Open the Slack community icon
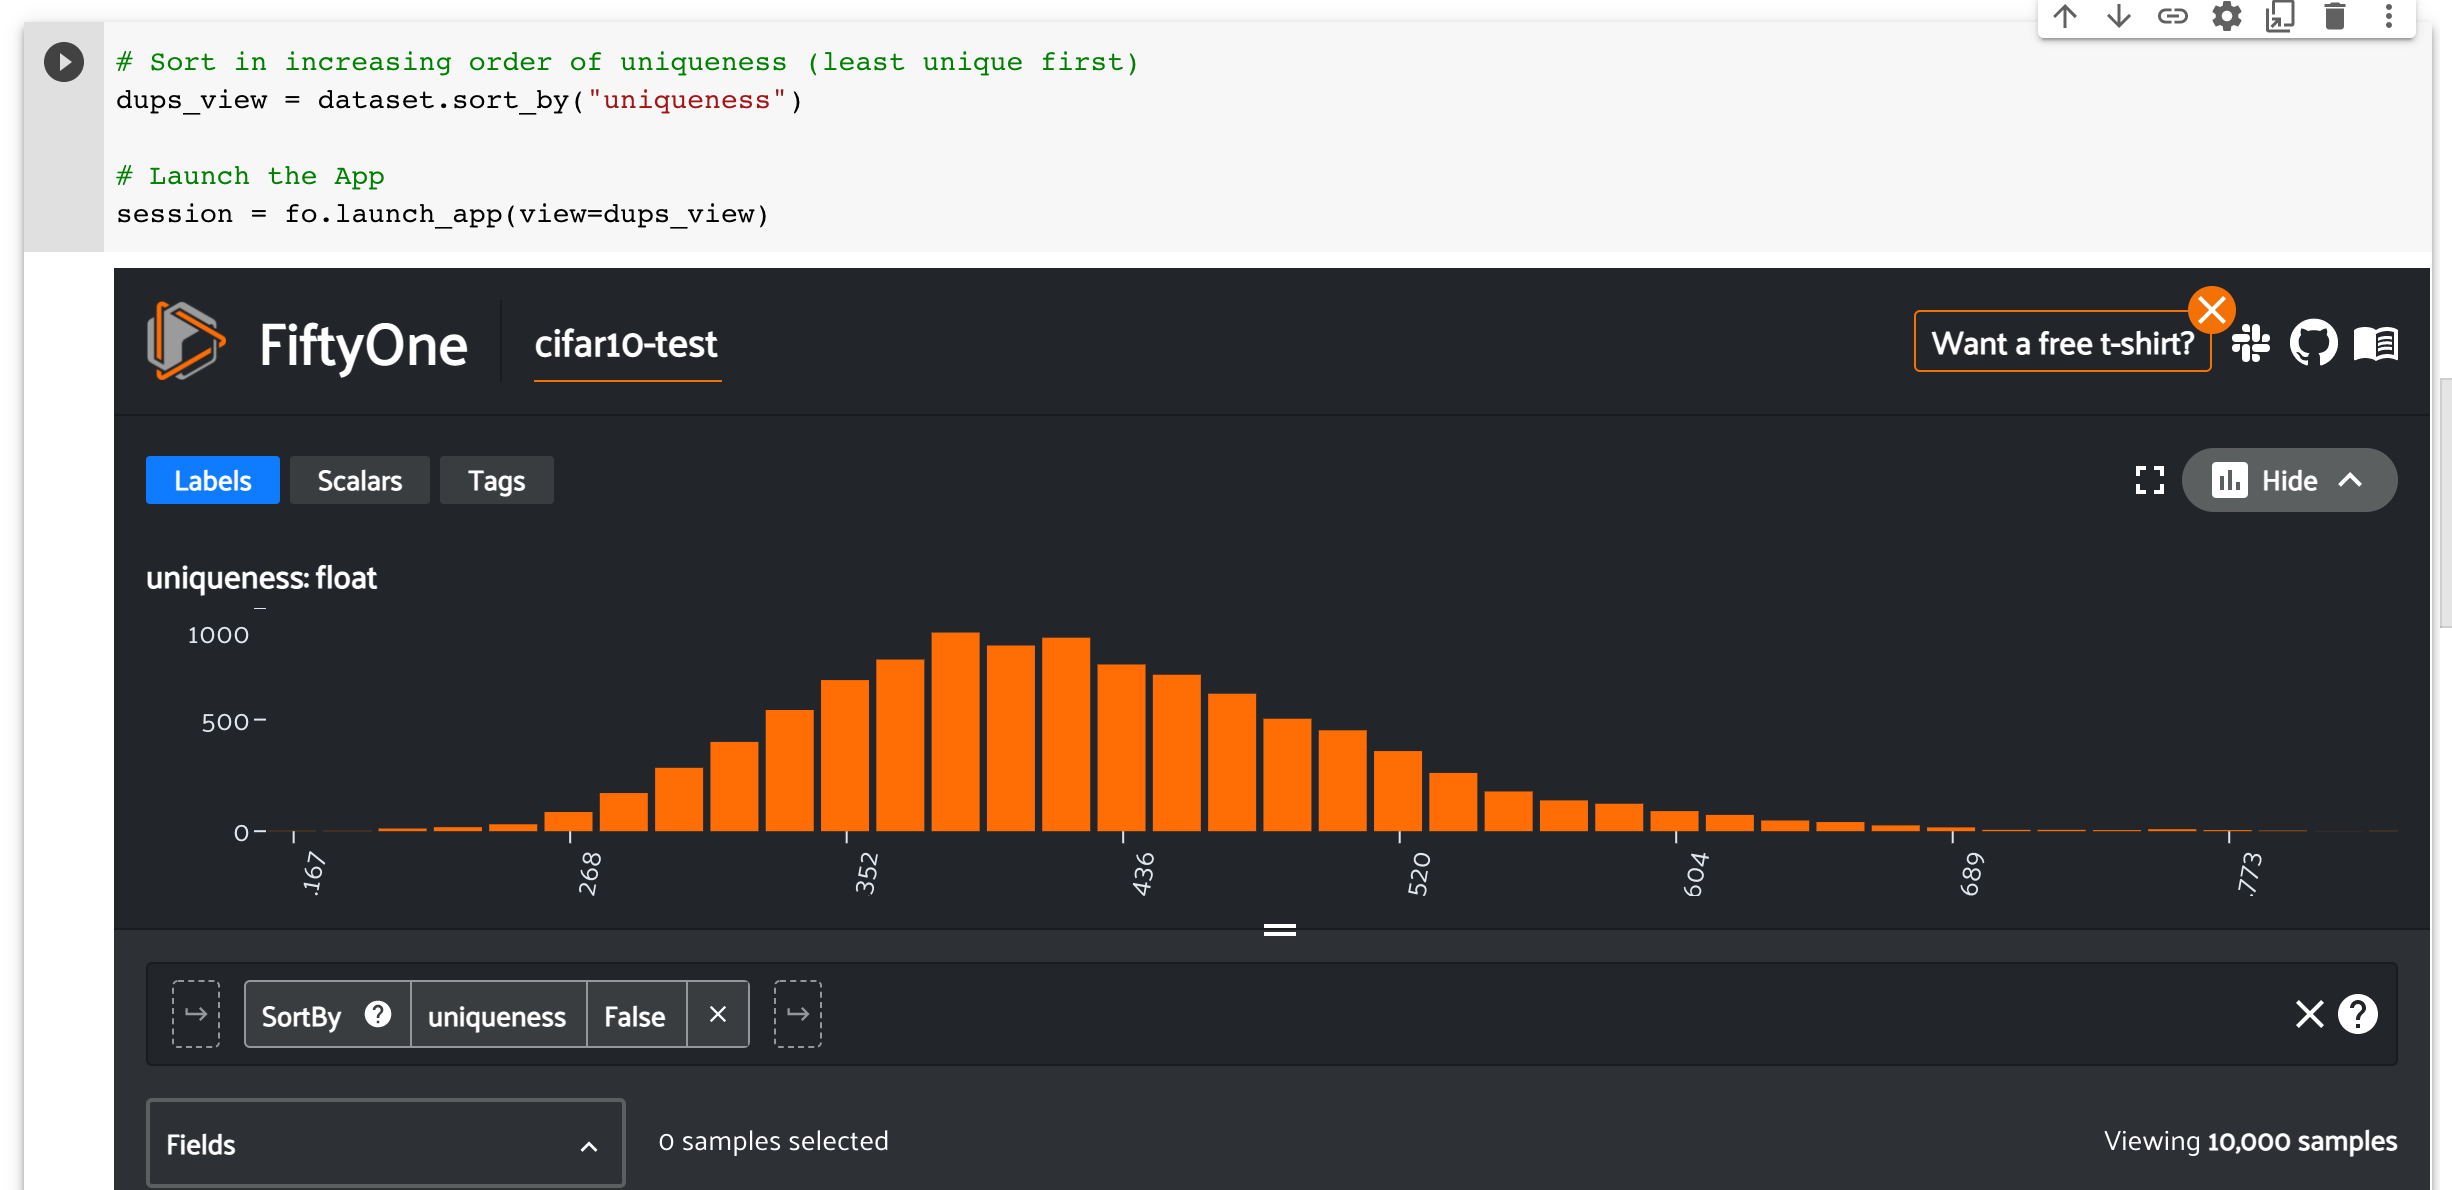The image size is (2452, 1190). (x=2251, y=343)
